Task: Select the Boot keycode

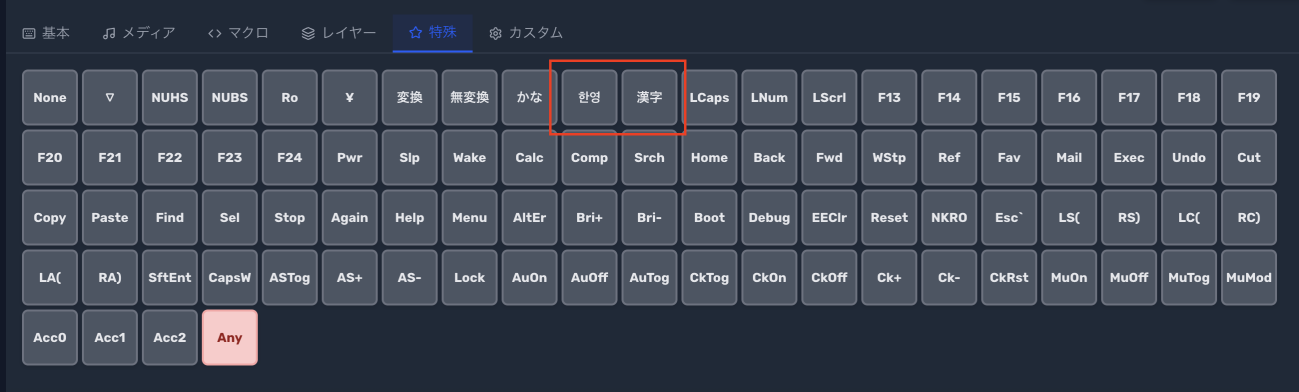Action: (710, 218)
